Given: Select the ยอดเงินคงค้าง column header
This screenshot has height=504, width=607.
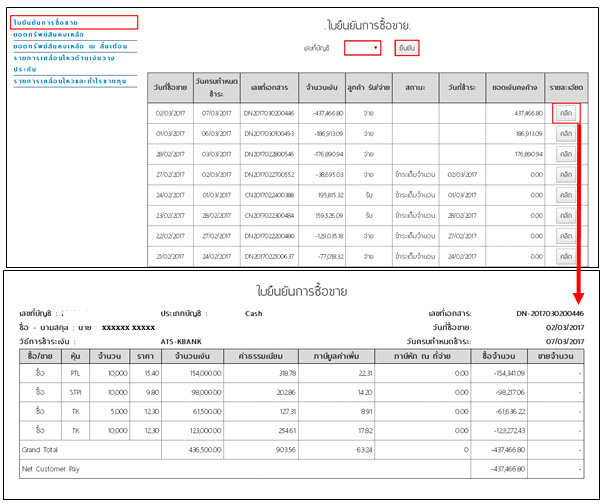Looking at the screenshot, I should tap(515, 87).
